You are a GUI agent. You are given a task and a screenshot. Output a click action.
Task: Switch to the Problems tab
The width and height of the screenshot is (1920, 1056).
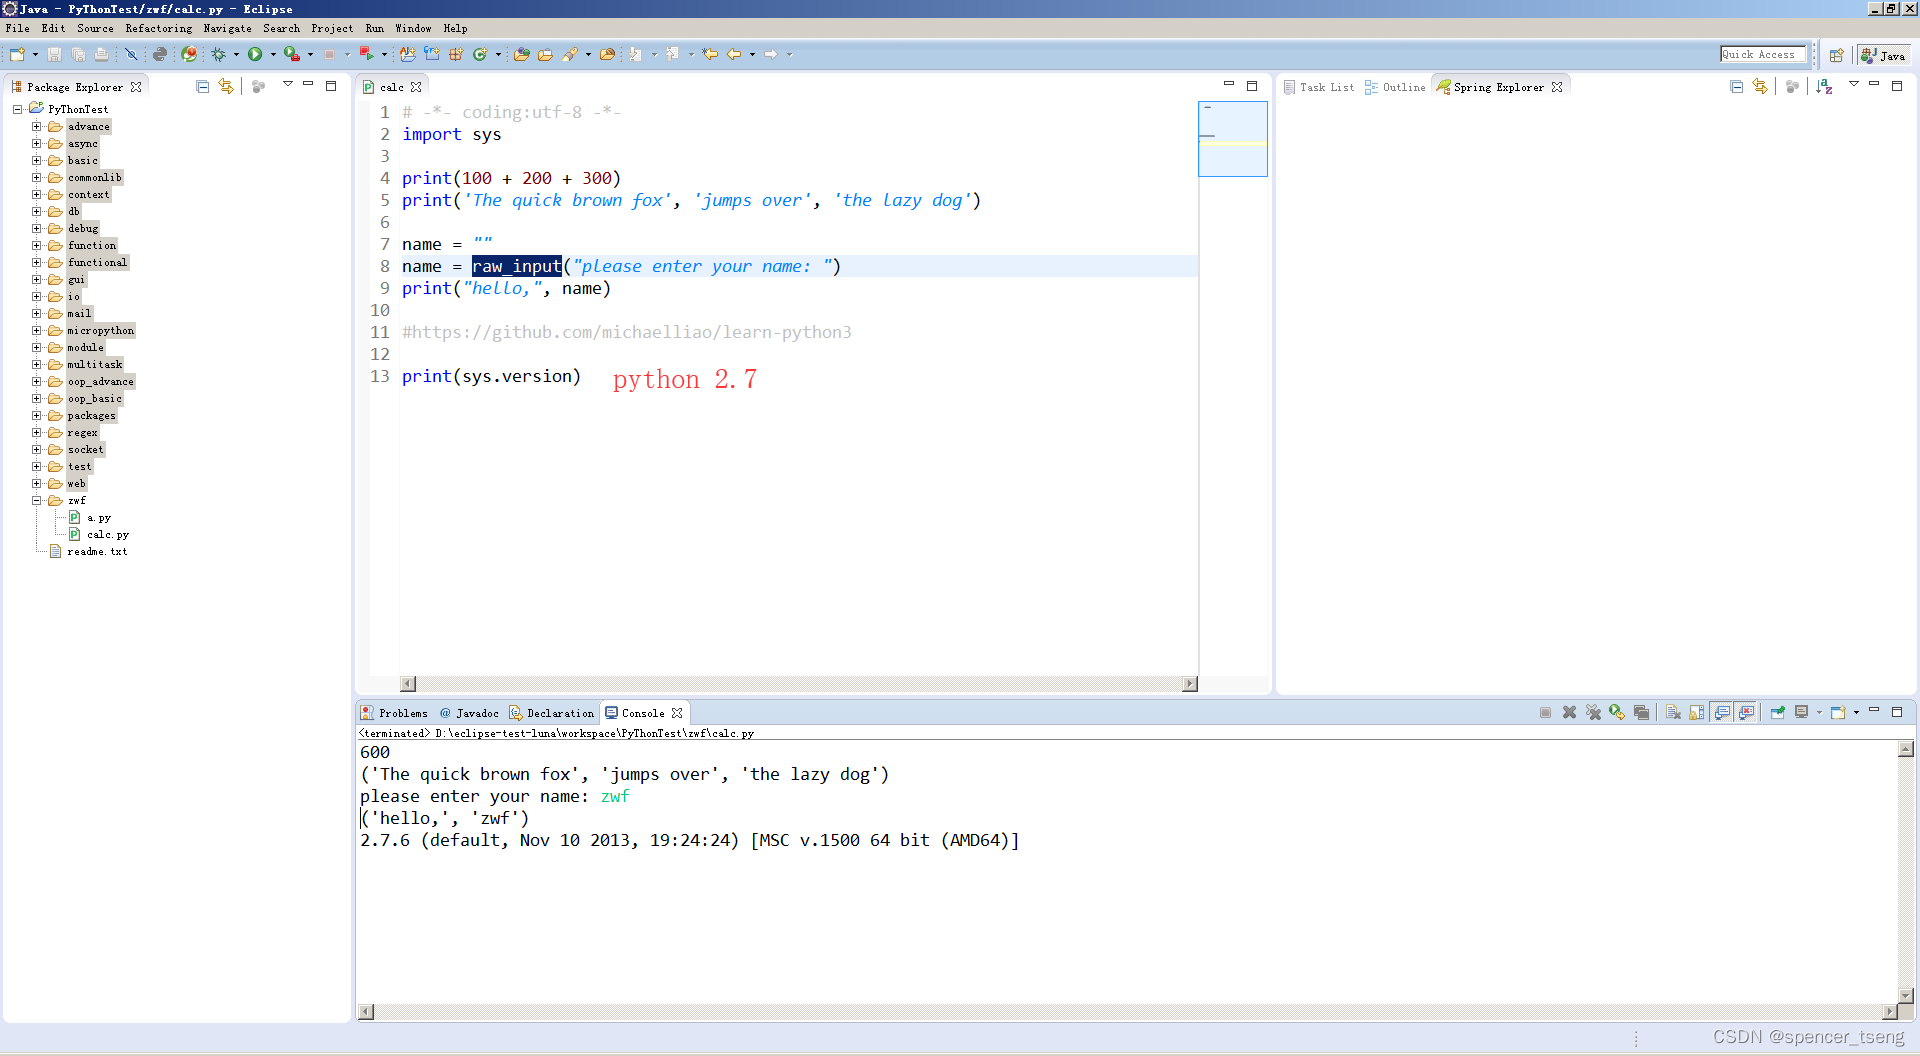[x=394, y=713]
